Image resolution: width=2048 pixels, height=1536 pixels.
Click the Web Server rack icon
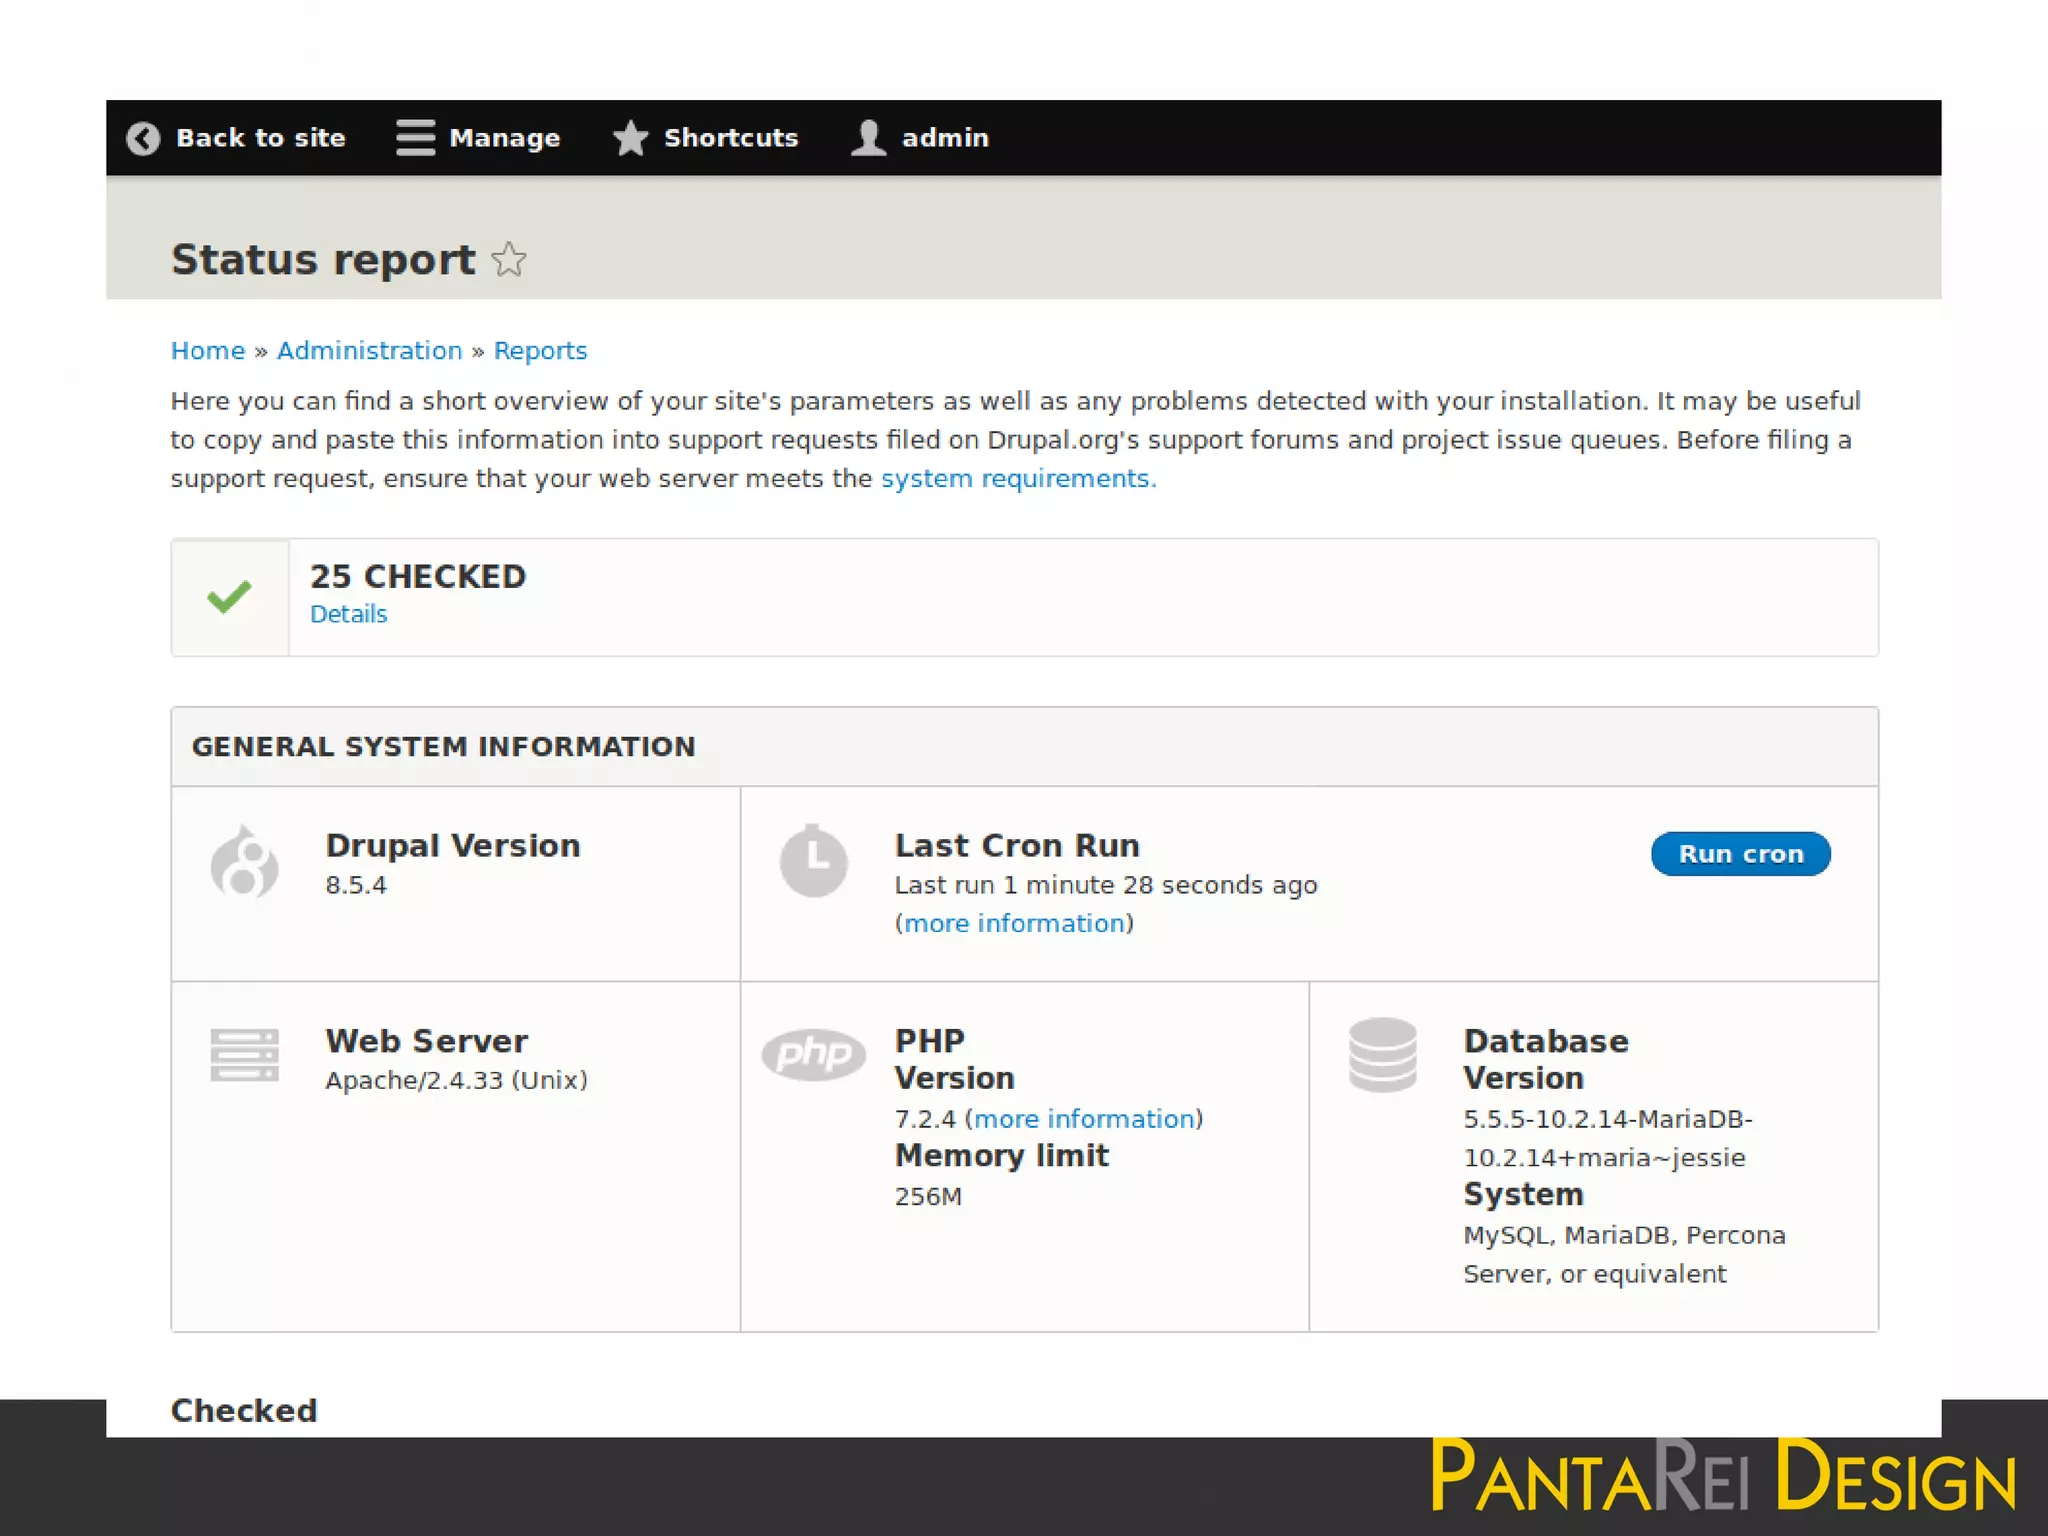(x=244, y=1055)
